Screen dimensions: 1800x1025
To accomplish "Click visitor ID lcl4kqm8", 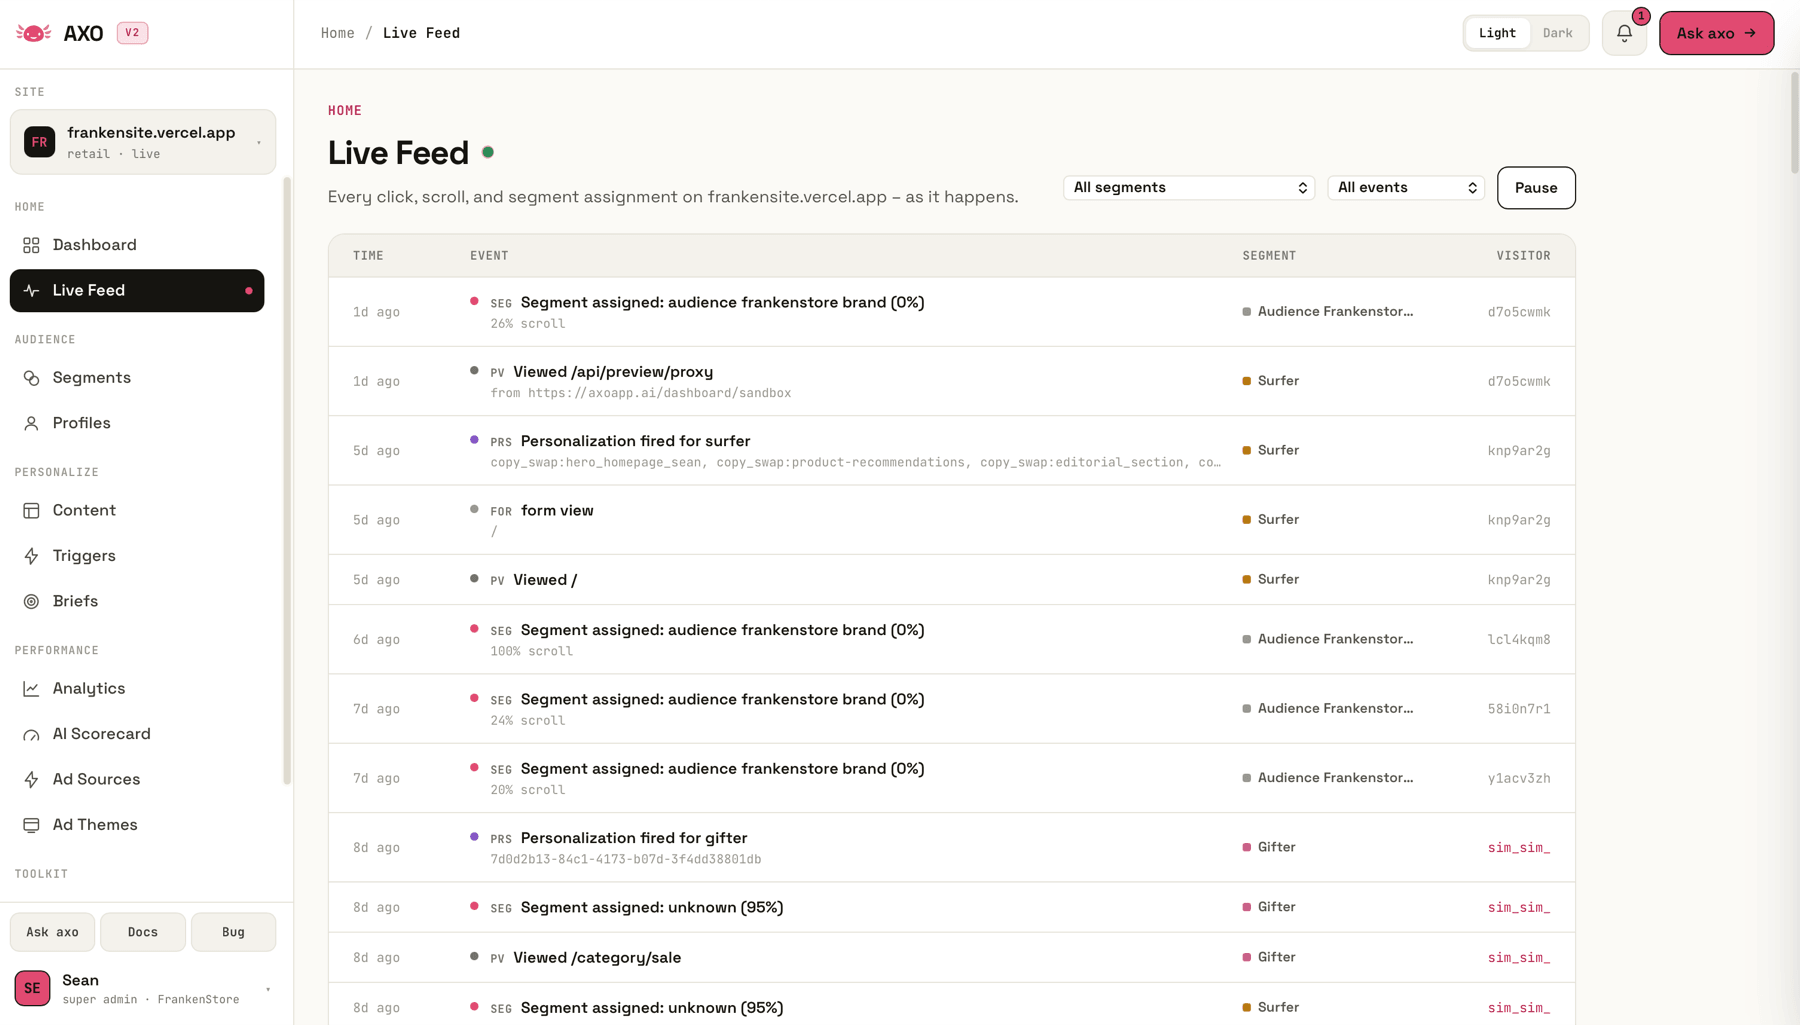I will (x=1519, y=640).
